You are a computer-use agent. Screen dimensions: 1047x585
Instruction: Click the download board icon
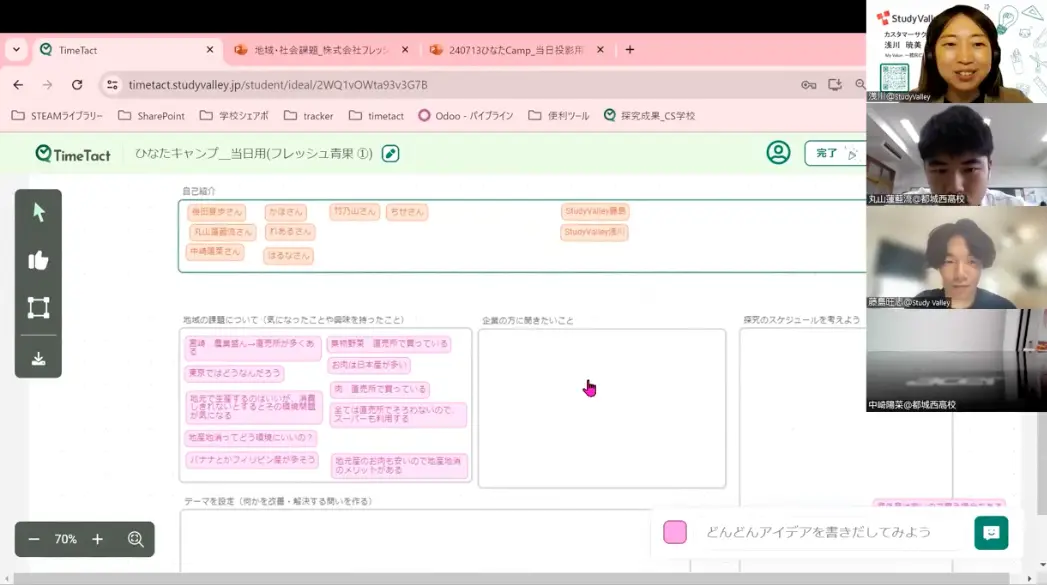coord(39,358)
